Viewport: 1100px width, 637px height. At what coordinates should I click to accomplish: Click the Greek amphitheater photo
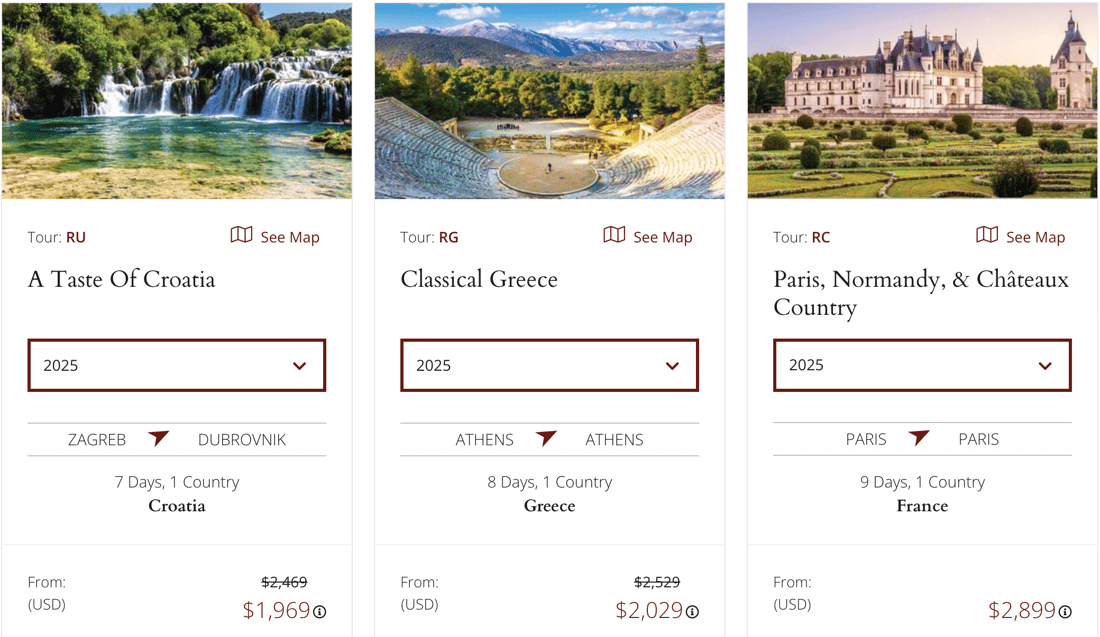(x=549, y=101)
